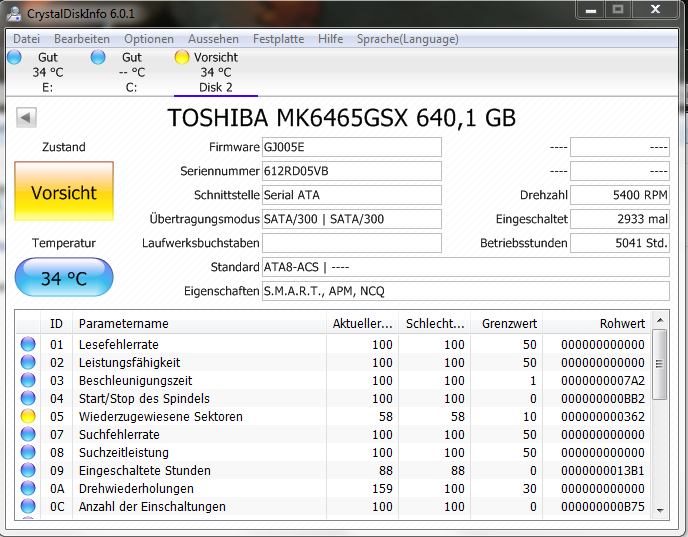Click the yellow Vorsicht health status button
The width and height of the screenshot is (688, 537).
click(64, 191)
